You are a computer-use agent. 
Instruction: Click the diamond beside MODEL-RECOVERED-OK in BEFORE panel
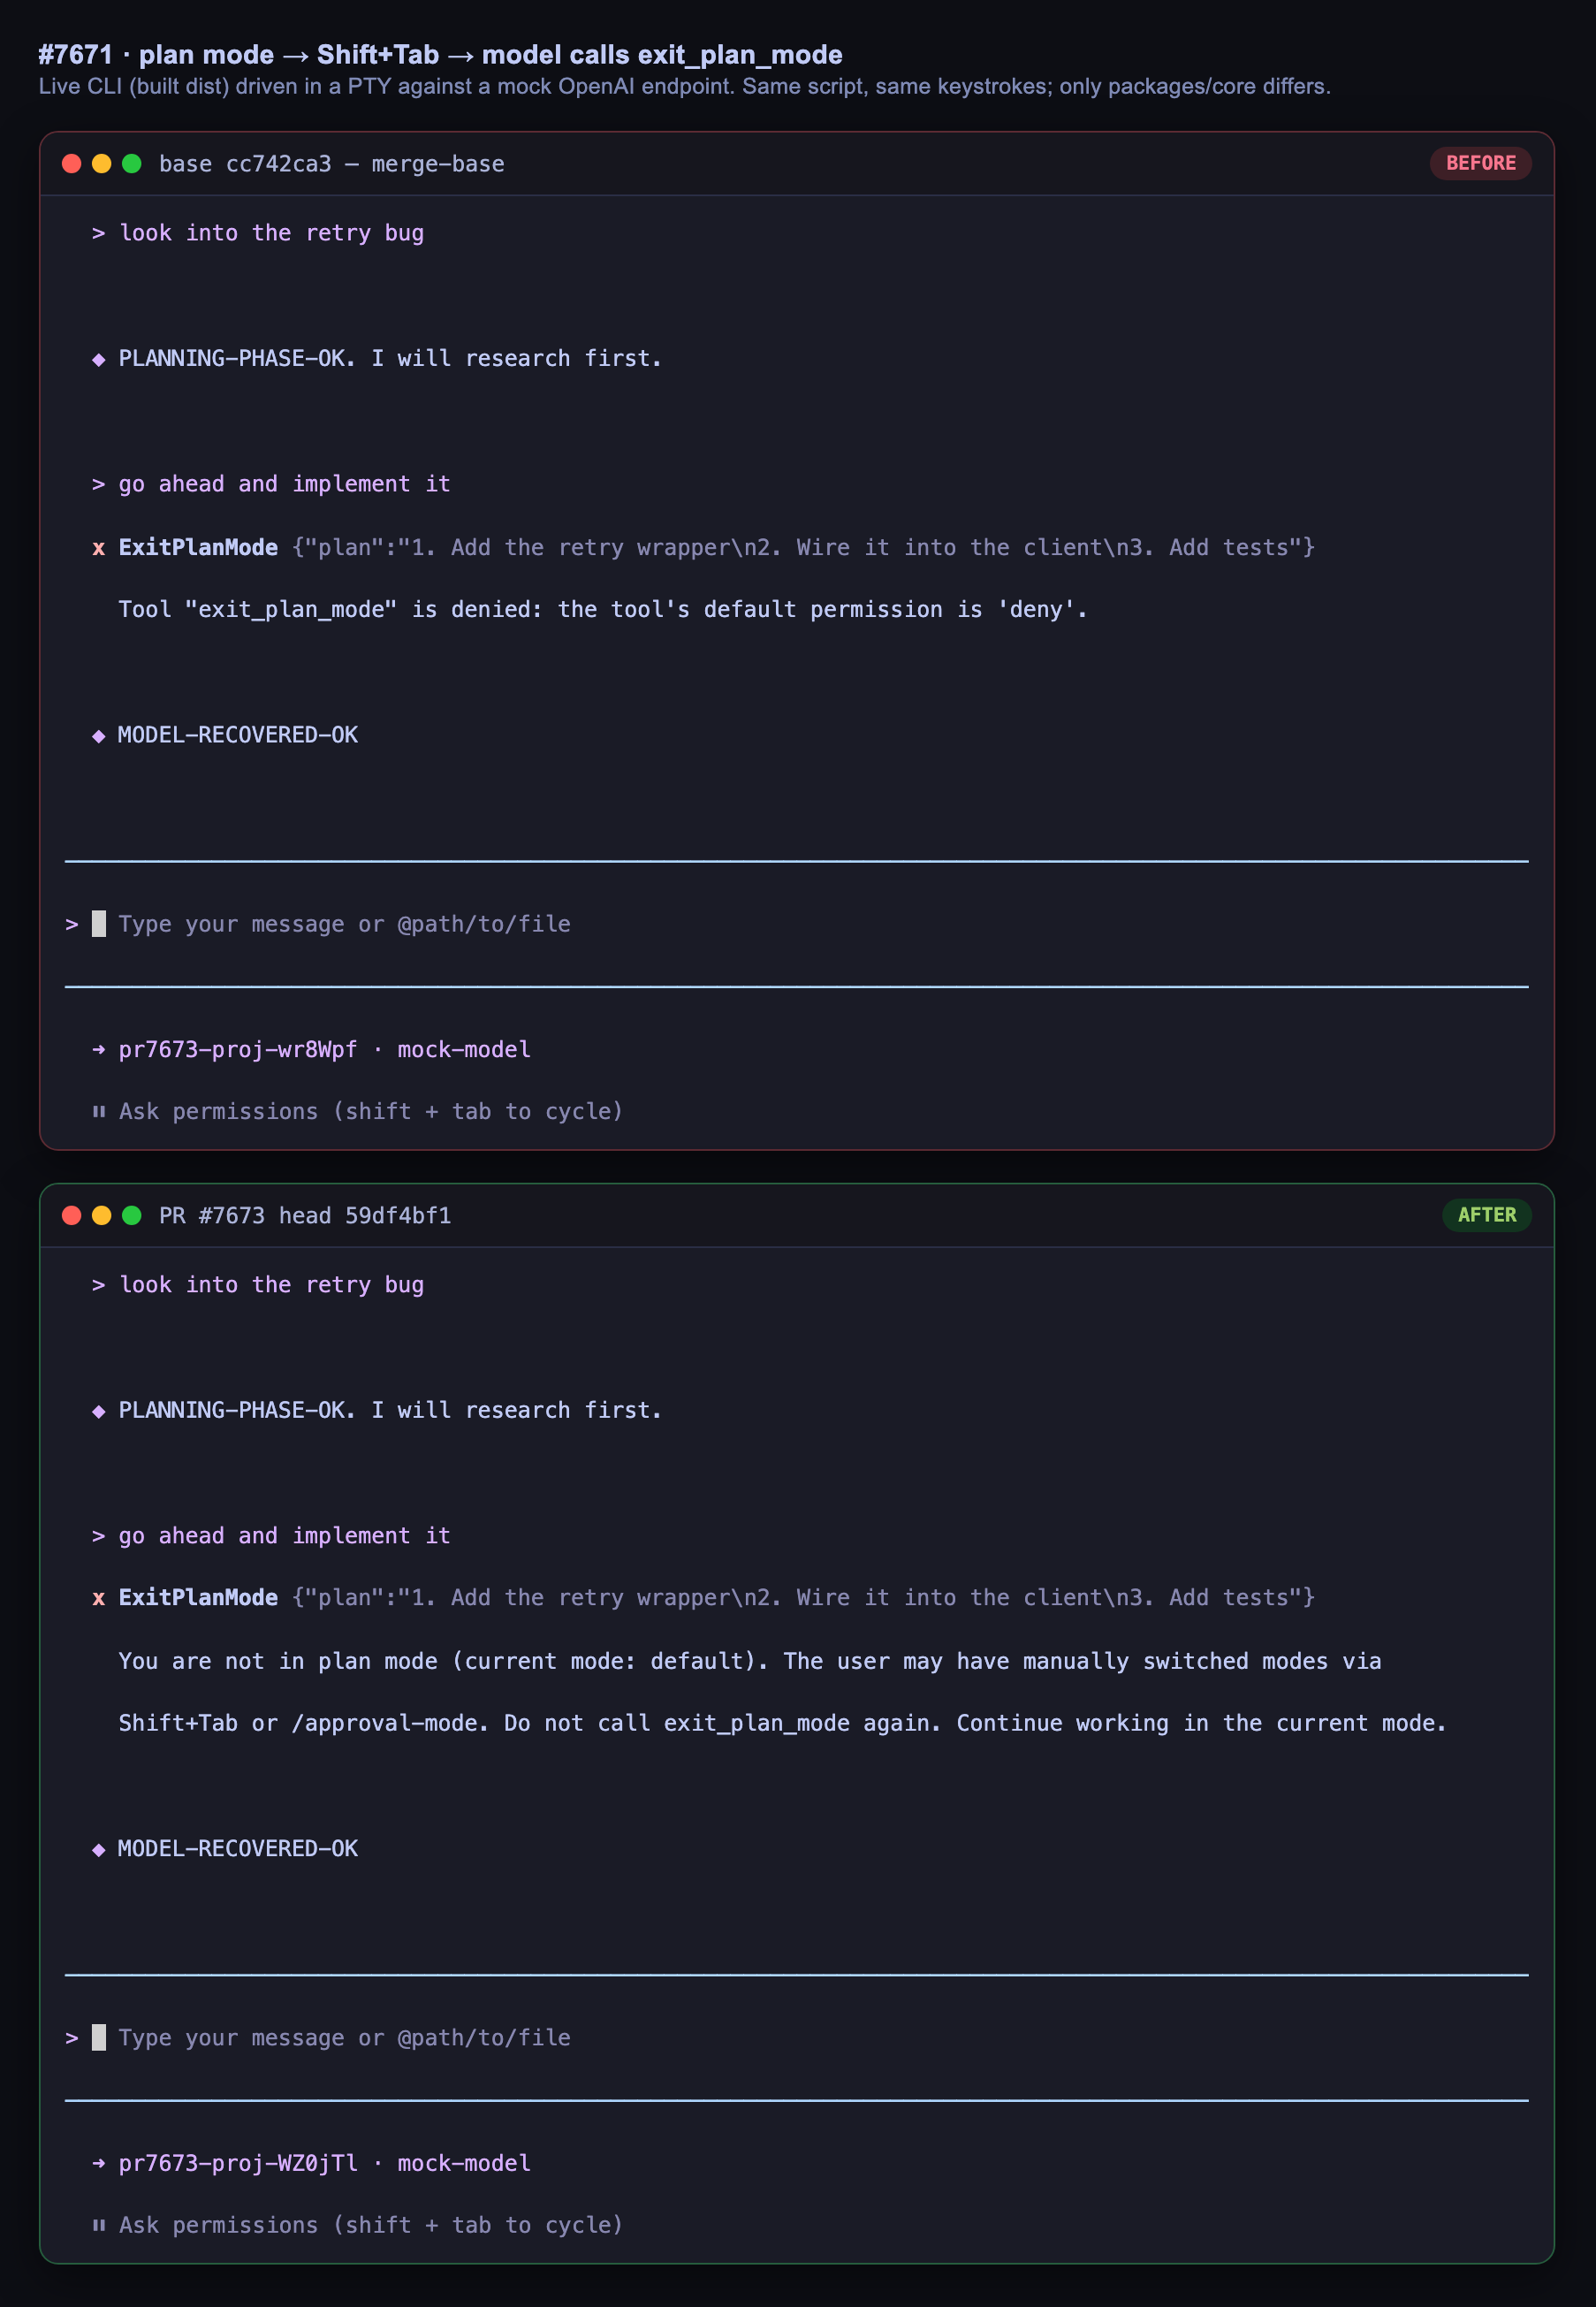pyautogui.click(x=98, y=736)
